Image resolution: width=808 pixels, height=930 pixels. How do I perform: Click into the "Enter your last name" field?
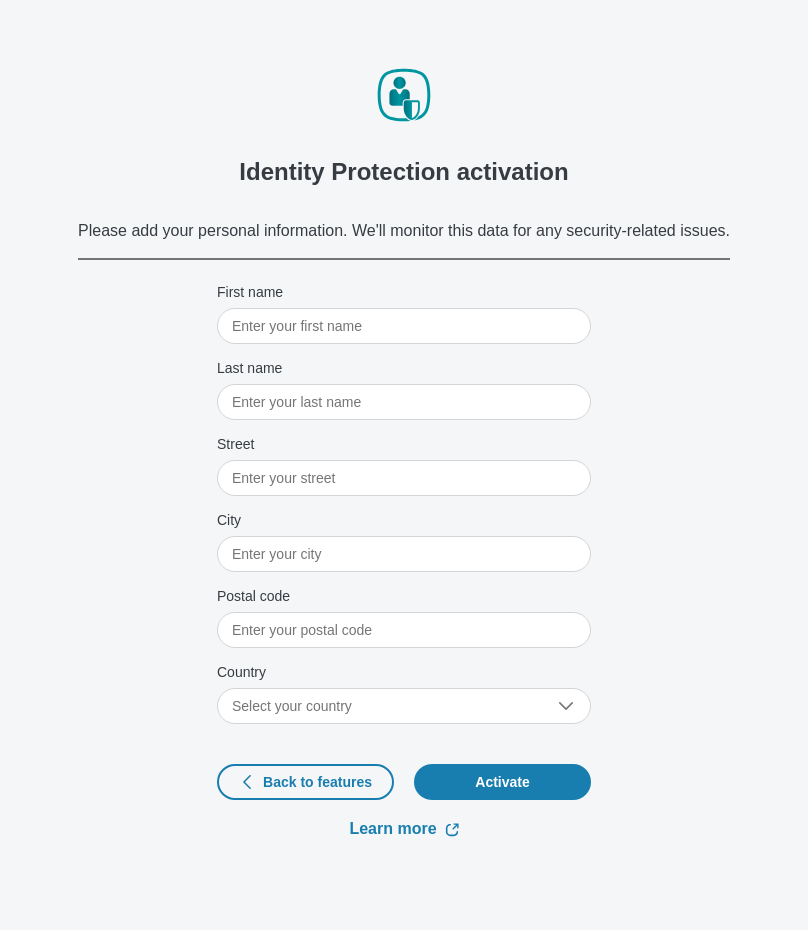[x=403, y=402]
